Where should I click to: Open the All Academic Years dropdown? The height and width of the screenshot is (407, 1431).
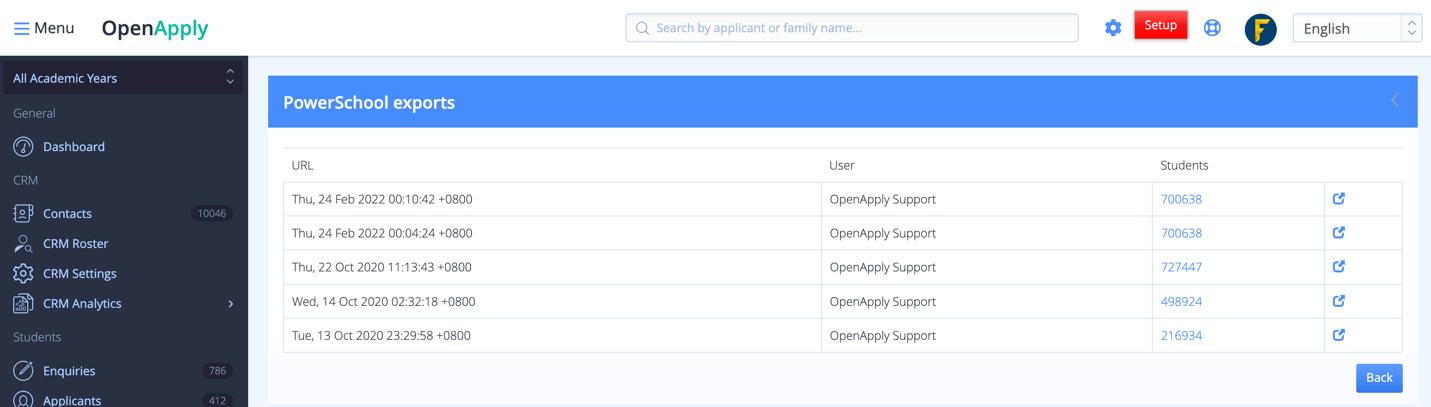pos(123,78)
